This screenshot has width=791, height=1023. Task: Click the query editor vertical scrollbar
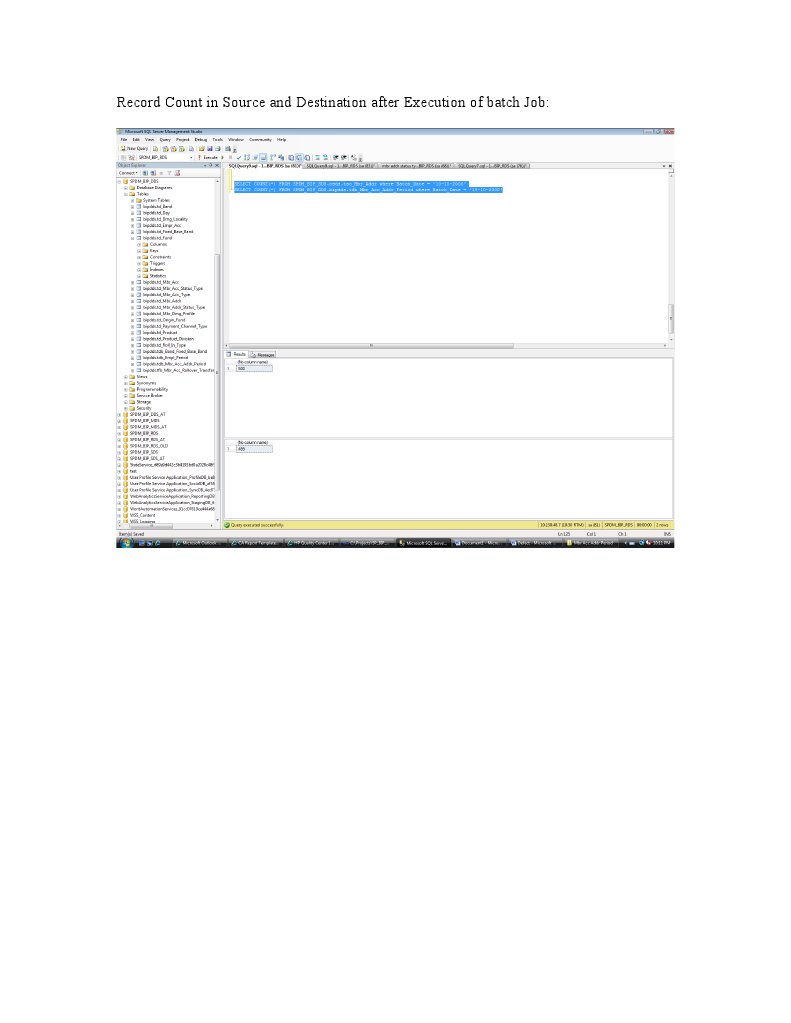(x=671, y=318)
